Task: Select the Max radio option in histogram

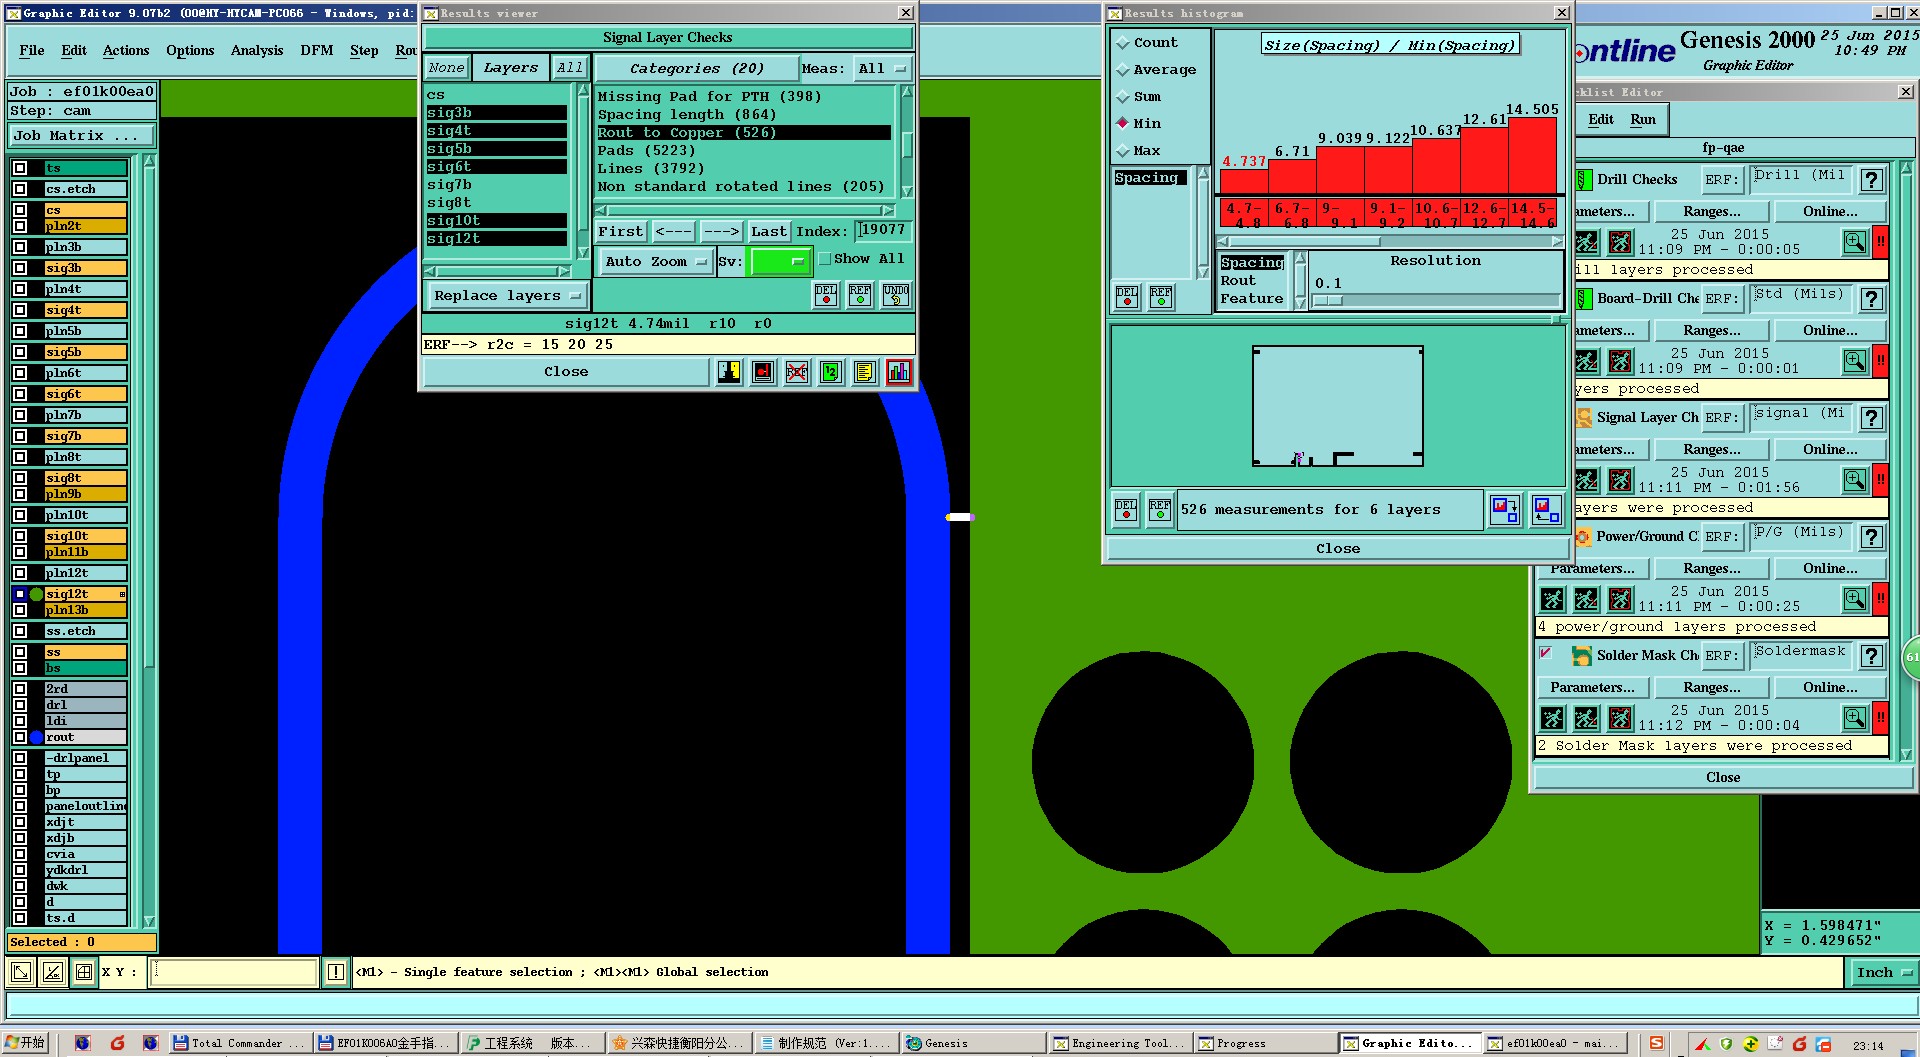Action: coord(1123,151)
